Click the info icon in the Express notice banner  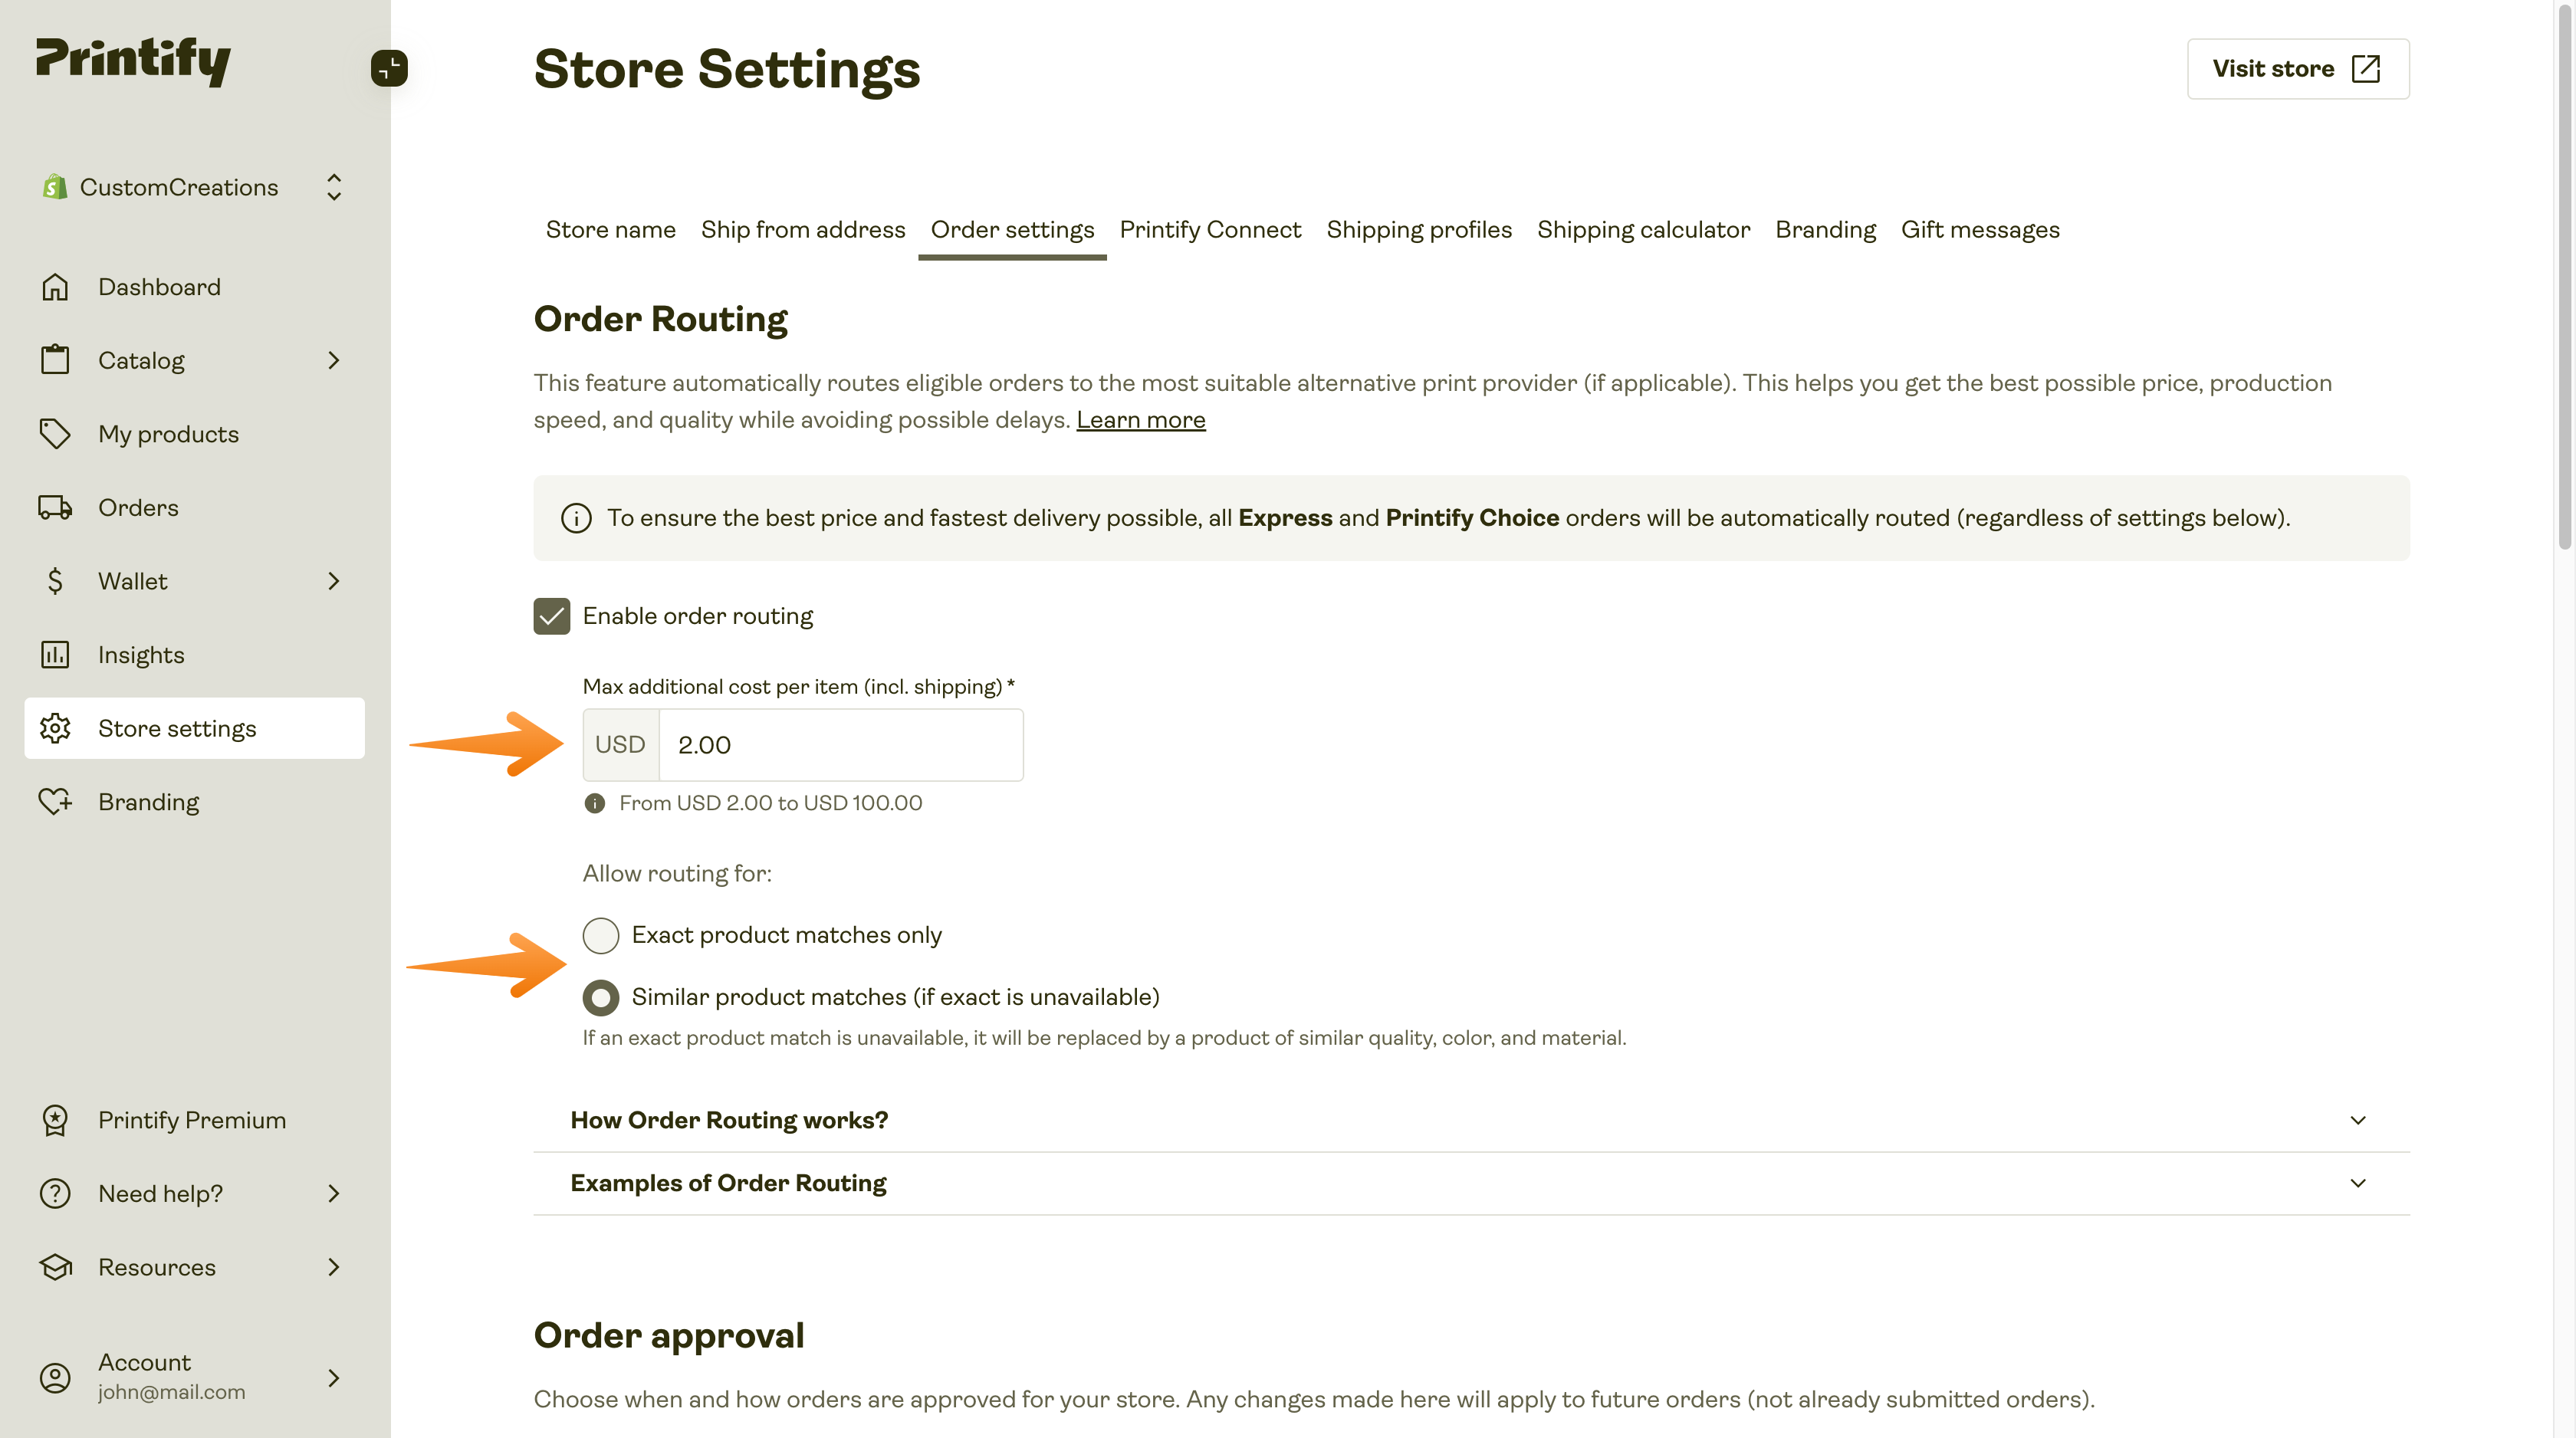[576, 518]
